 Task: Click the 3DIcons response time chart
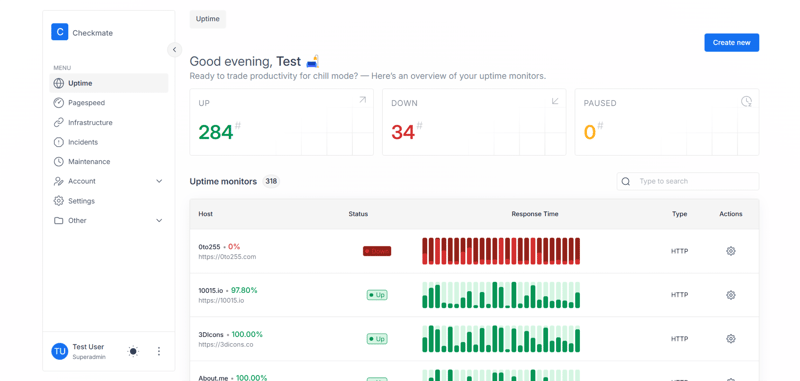point(501,339)
